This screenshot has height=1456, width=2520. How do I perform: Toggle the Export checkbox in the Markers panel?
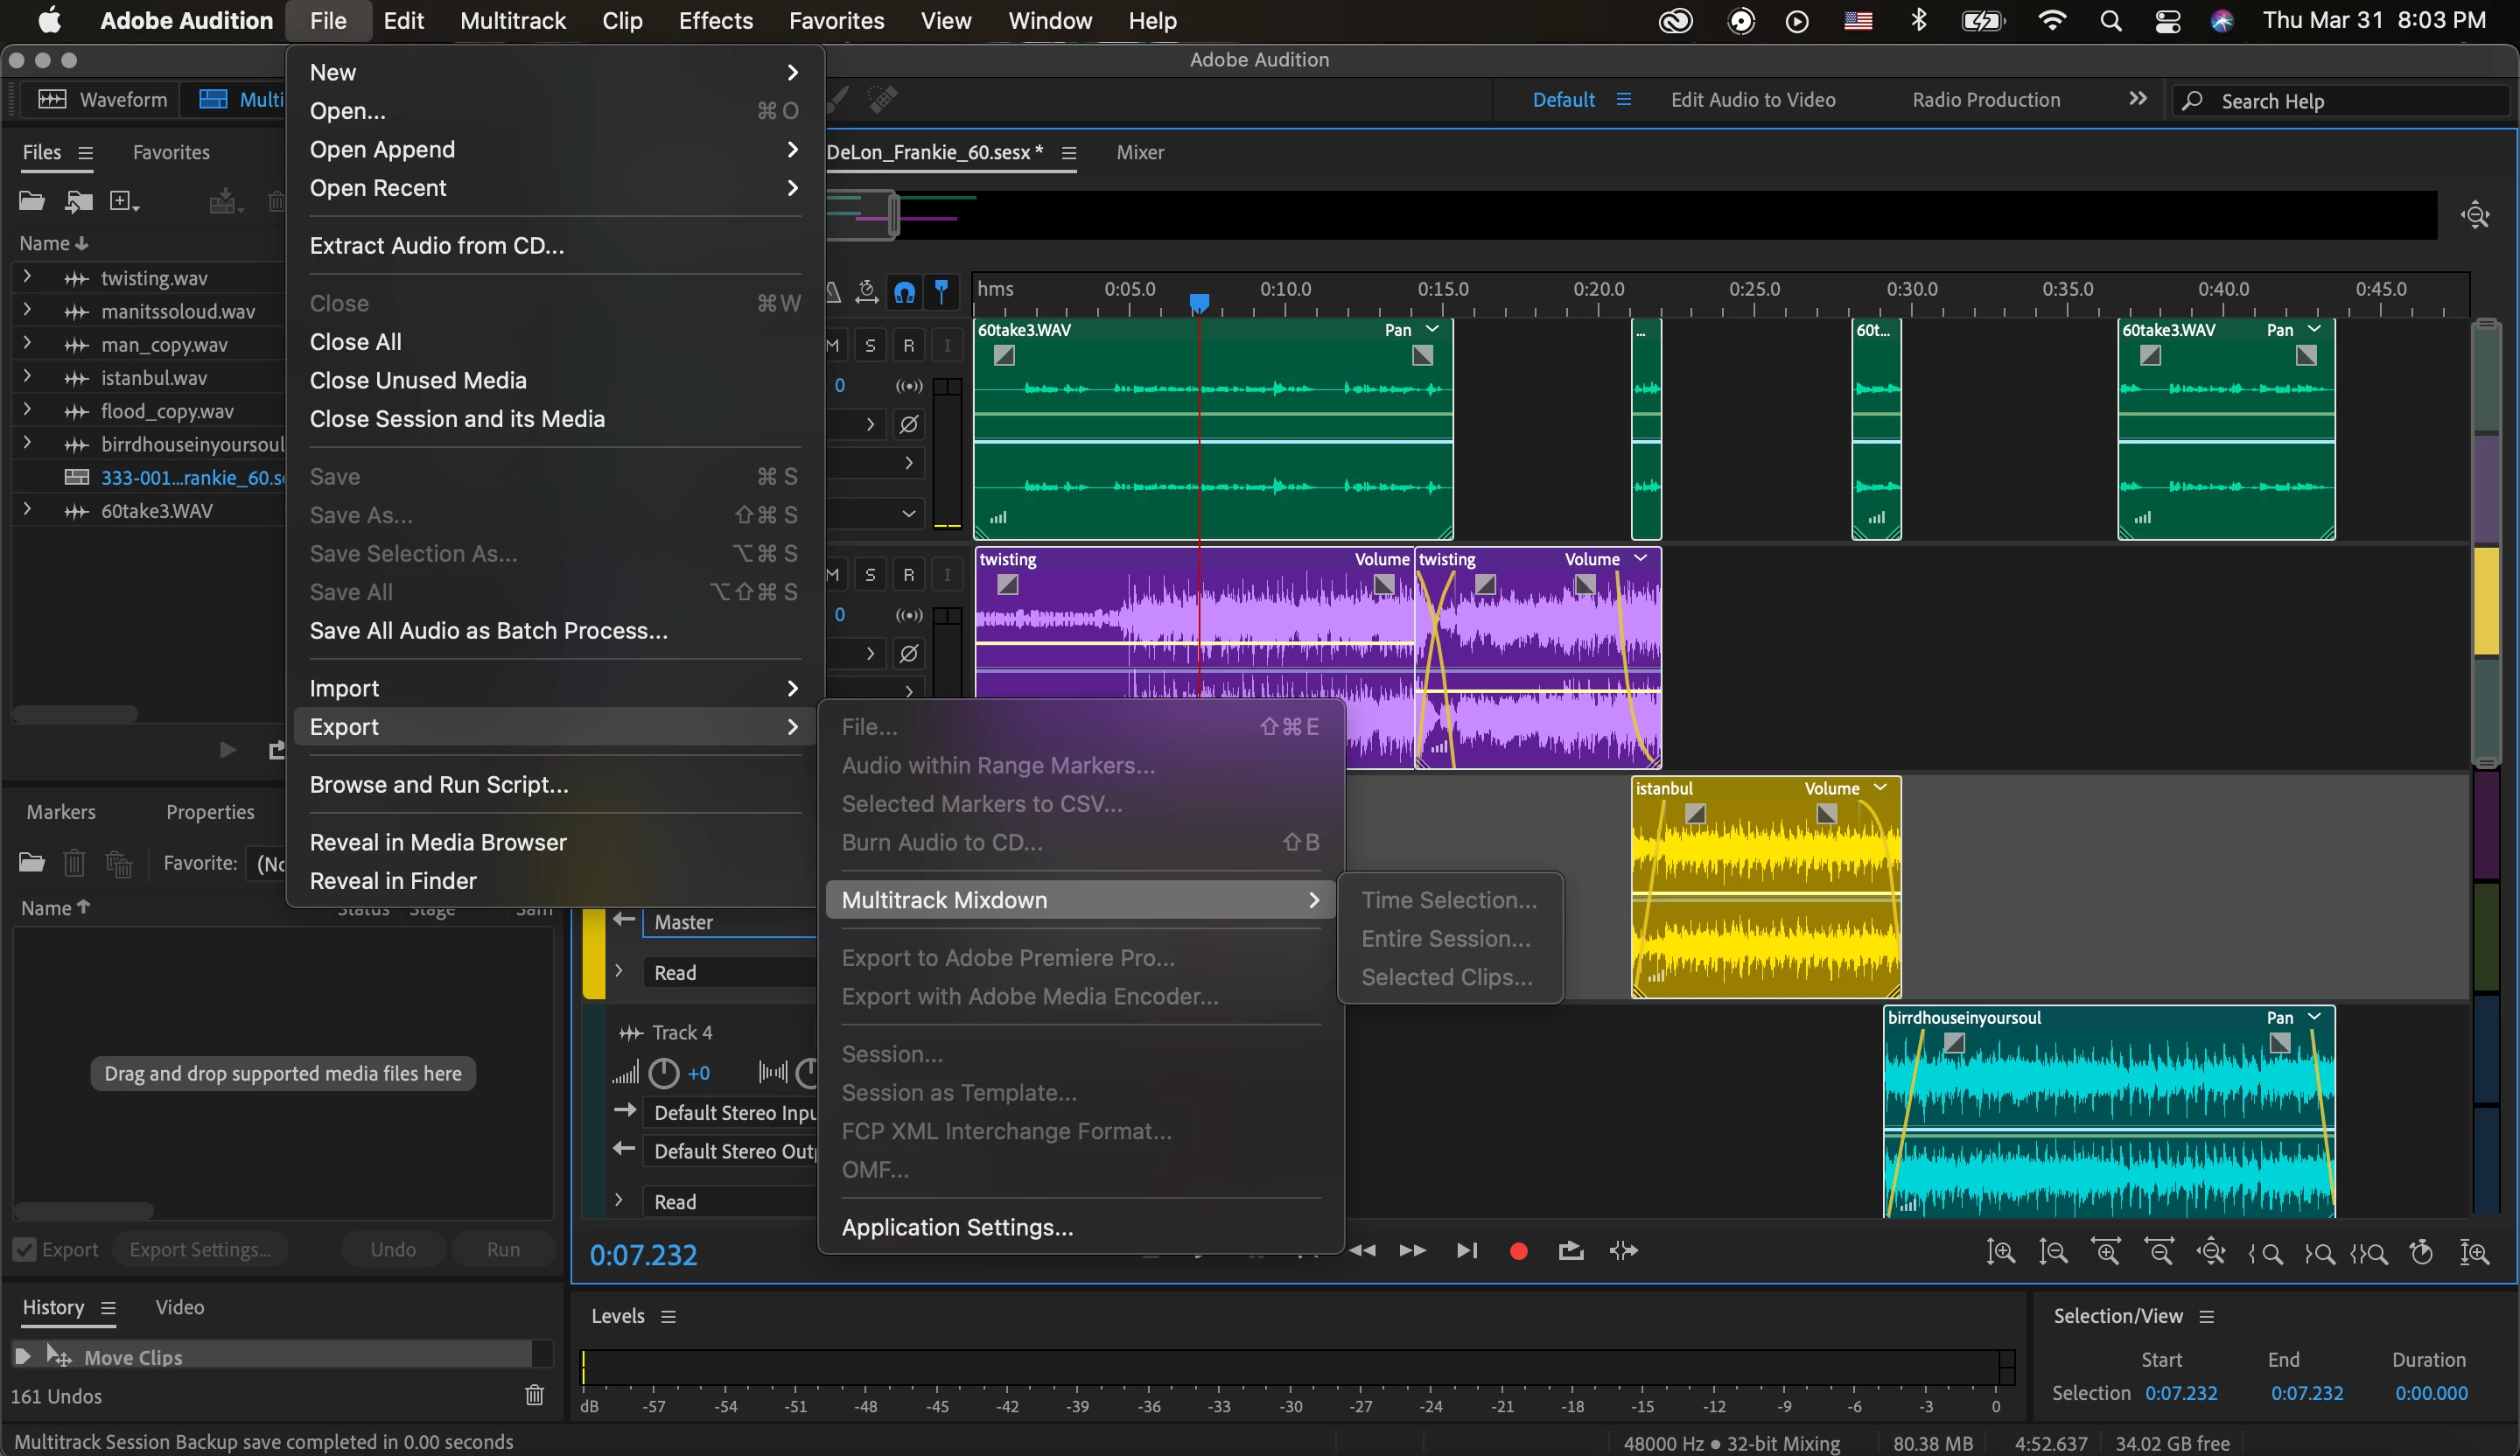pyautogui.click(x=25, y=1250)
